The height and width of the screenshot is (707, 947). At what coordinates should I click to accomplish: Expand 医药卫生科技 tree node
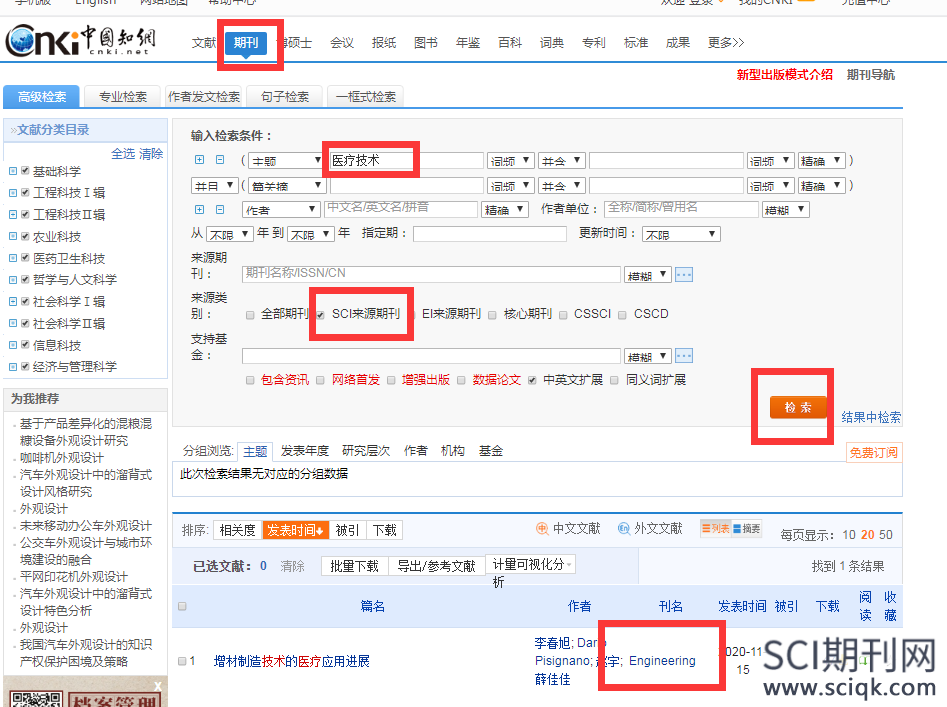(13, 258)
